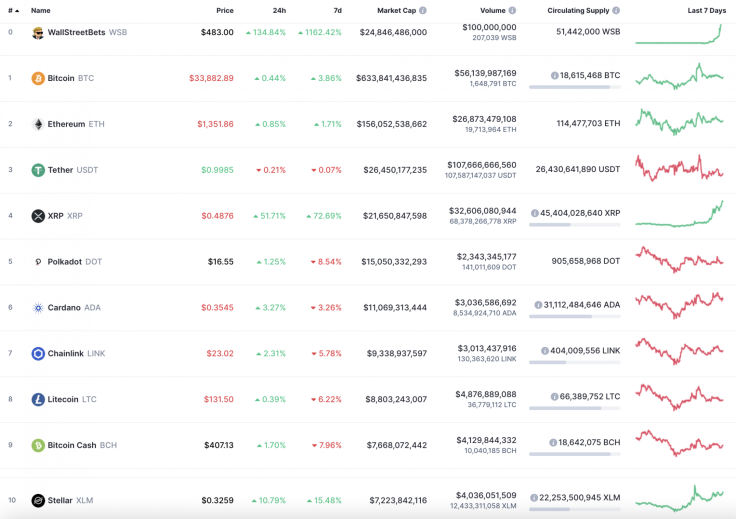Sort by the Name column header
736x519 pixels.
pyautogui.click(x=41, y=10)
